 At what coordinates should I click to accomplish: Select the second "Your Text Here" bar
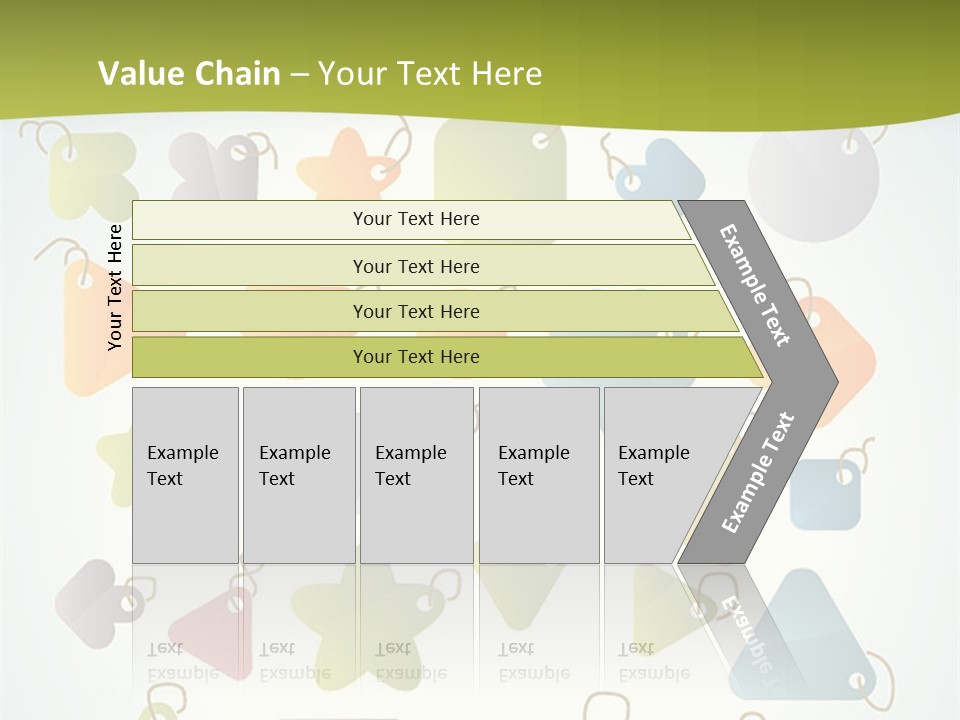click(x=416, y=266)
